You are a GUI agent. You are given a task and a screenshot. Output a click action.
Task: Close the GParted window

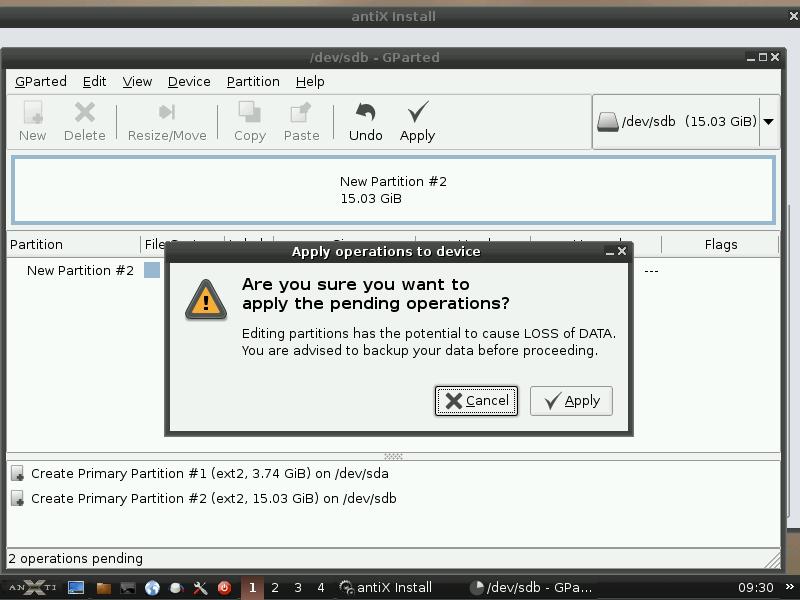(775, 57)
